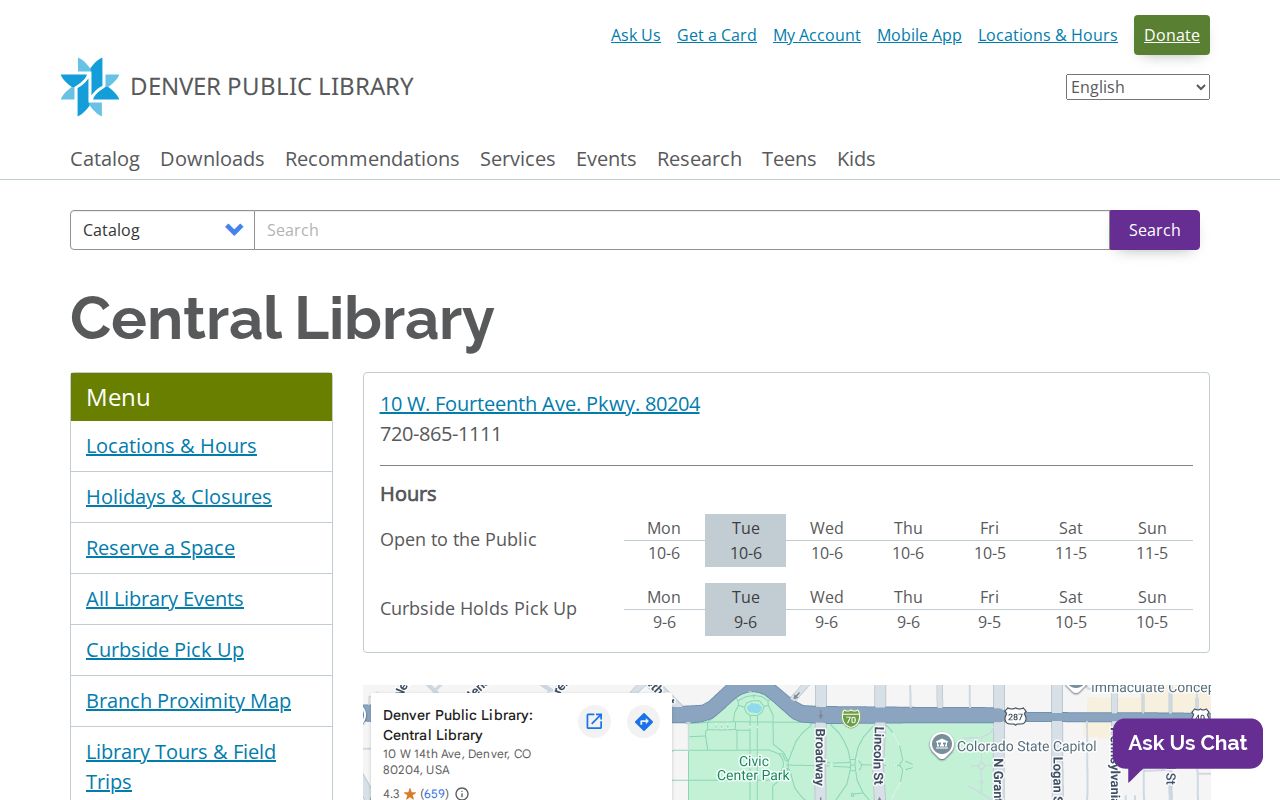The image size is (1280, 800).
Task: Go to the Kids section
Action: [x=856, y=159]
